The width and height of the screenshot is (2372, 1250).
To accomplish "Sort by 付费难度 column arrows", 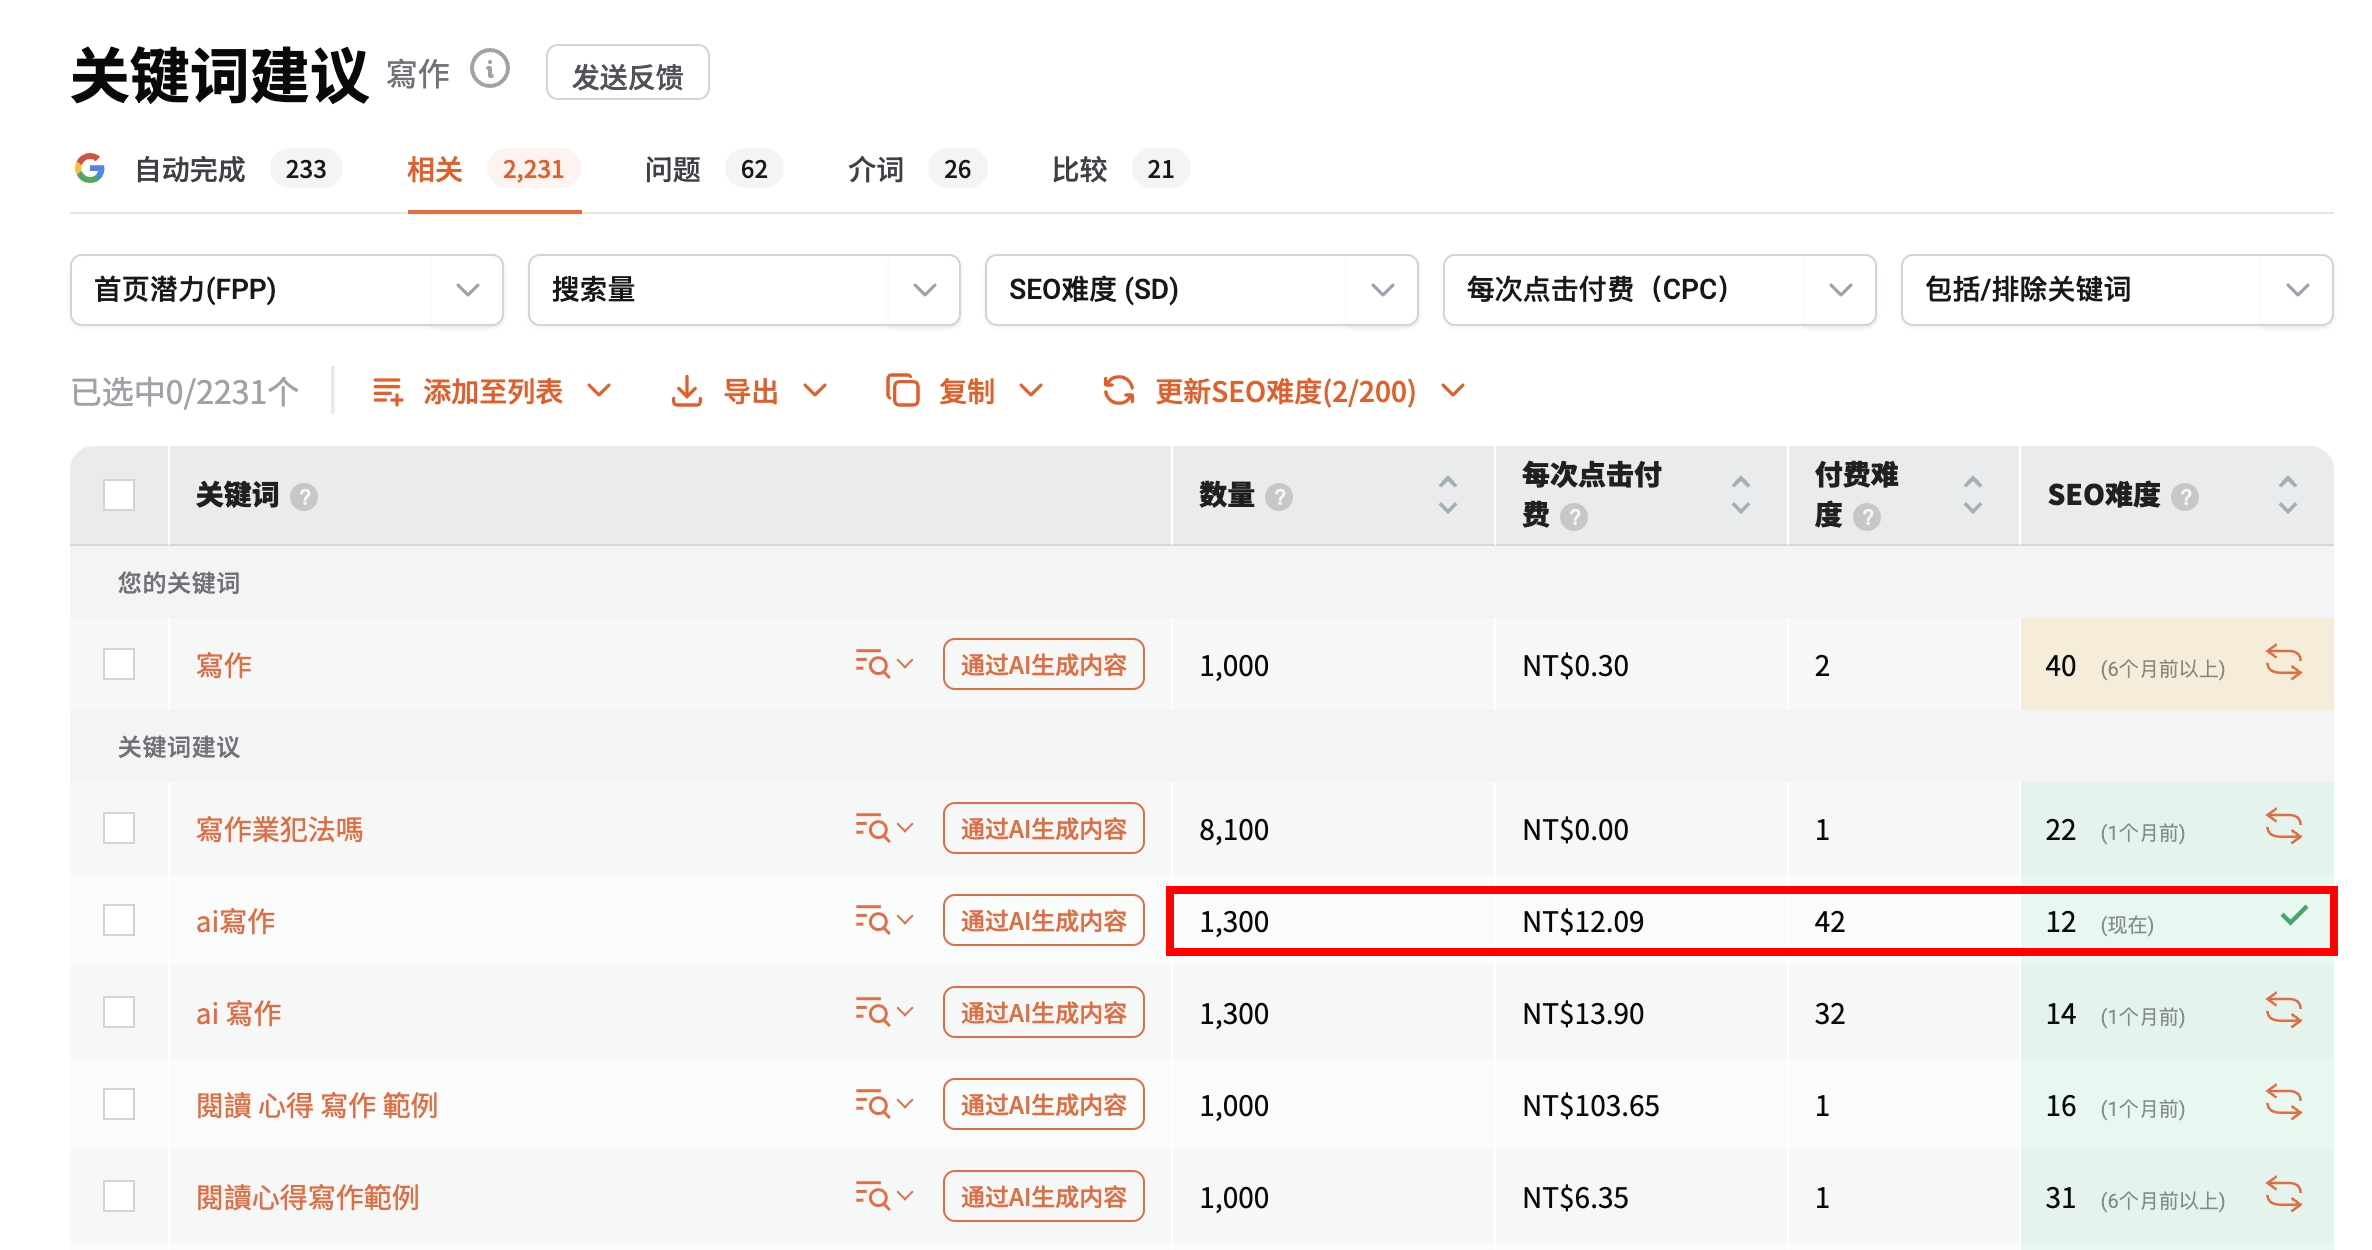I will pyautogui.click(x=1973, y=495).
